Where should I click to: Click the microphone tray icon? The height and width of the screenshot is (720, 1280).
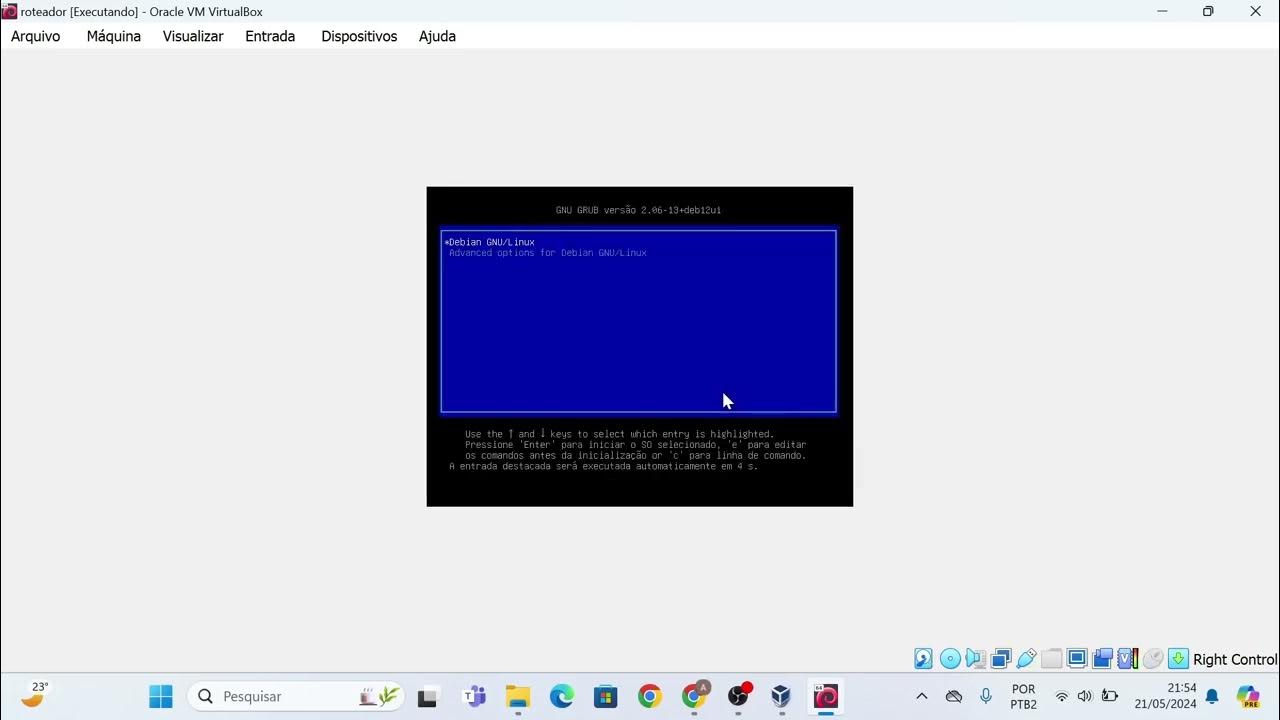(x=986, y=696)
